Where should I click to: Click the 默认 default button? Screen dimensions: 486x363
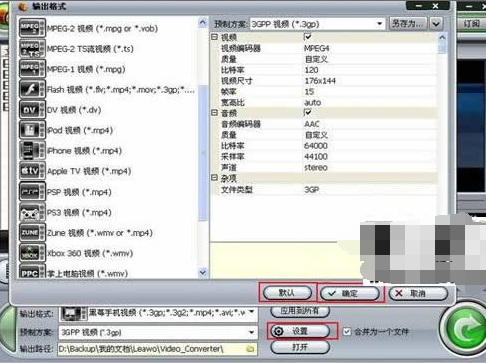(287, 293)
